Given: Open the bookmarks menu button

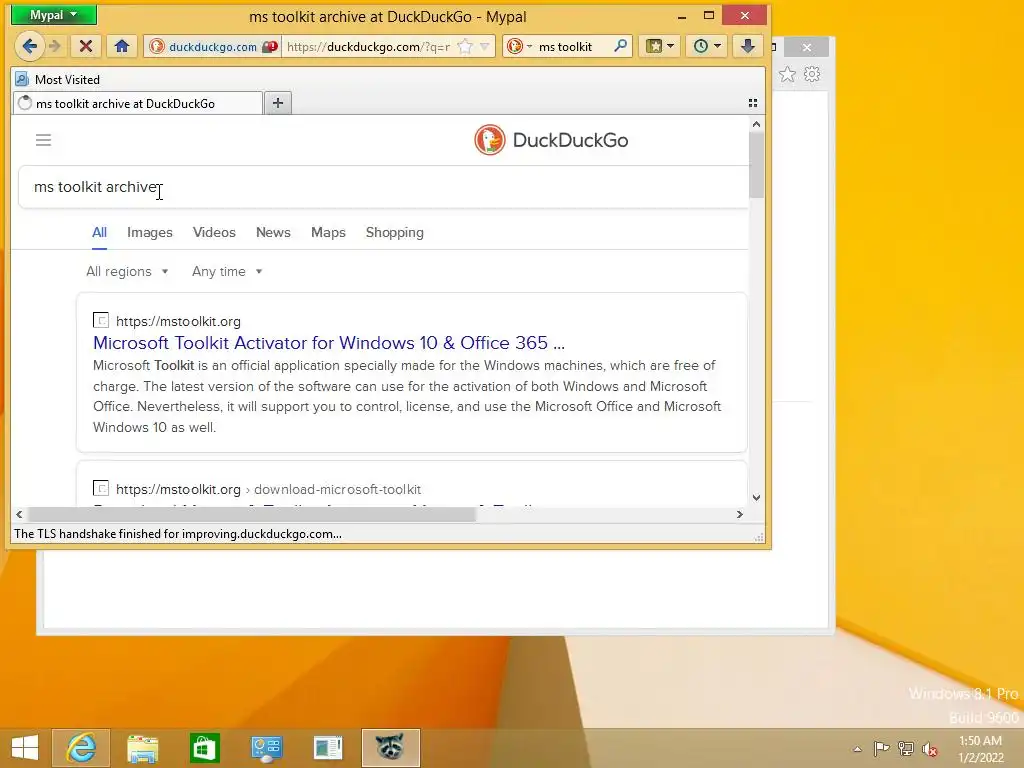Looking at the screenshot, I should tap(659, 46).
